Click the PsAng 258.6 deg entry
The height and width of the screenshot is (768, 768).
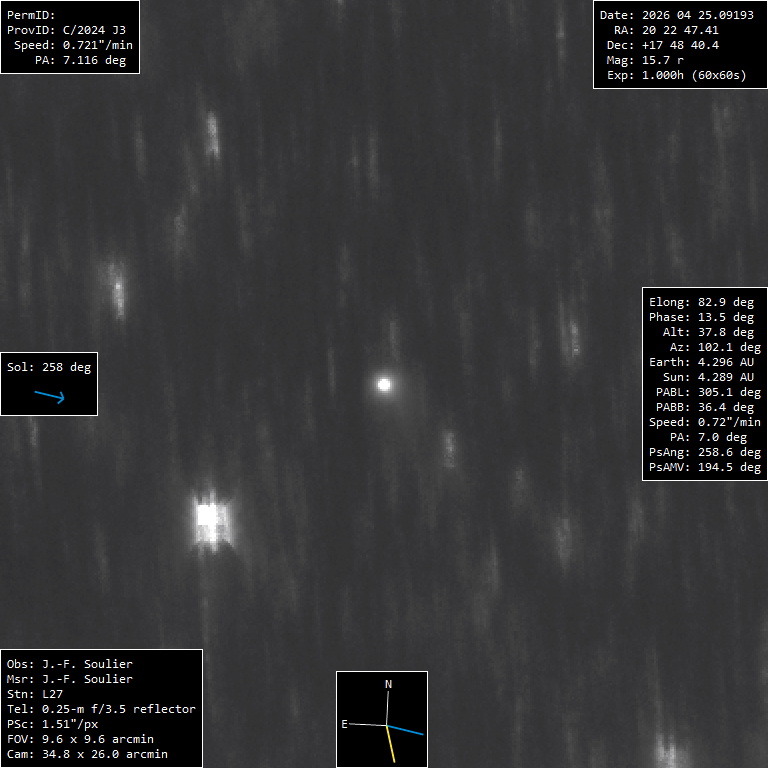point(705,452)
